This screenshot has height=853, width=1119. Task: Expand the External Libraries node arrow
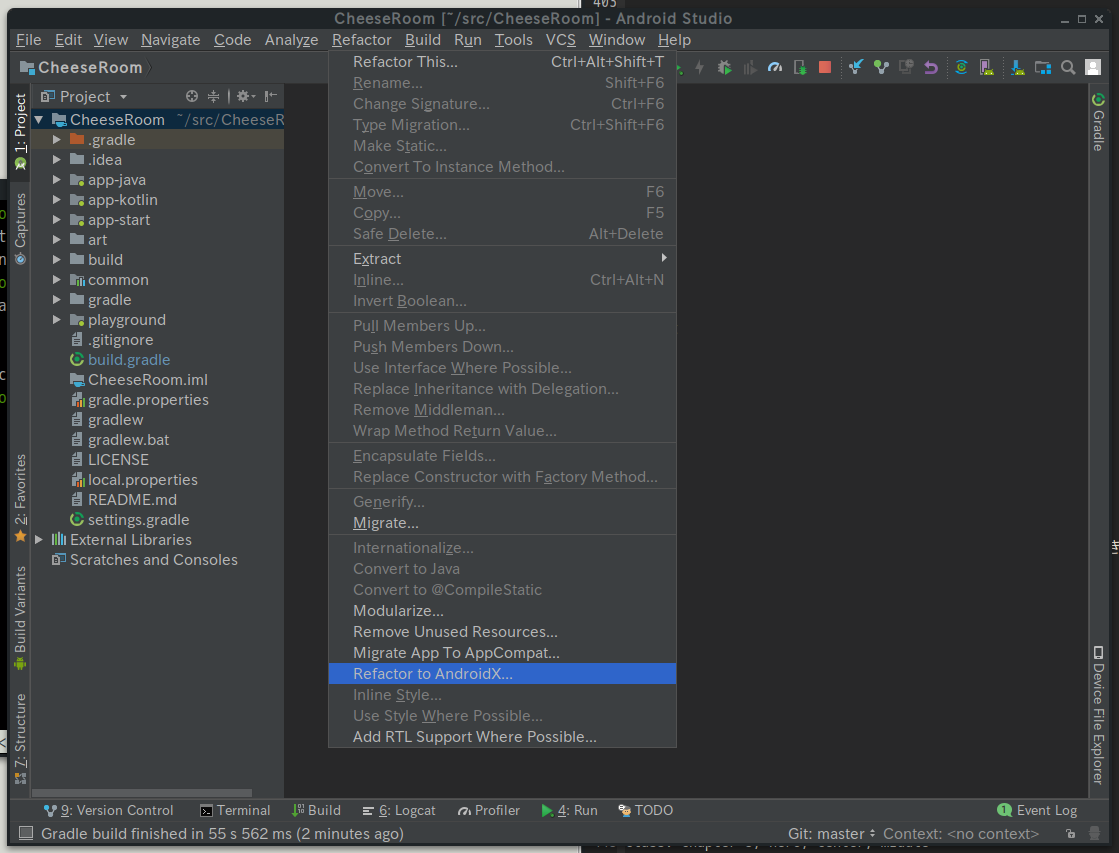(39, 540)
